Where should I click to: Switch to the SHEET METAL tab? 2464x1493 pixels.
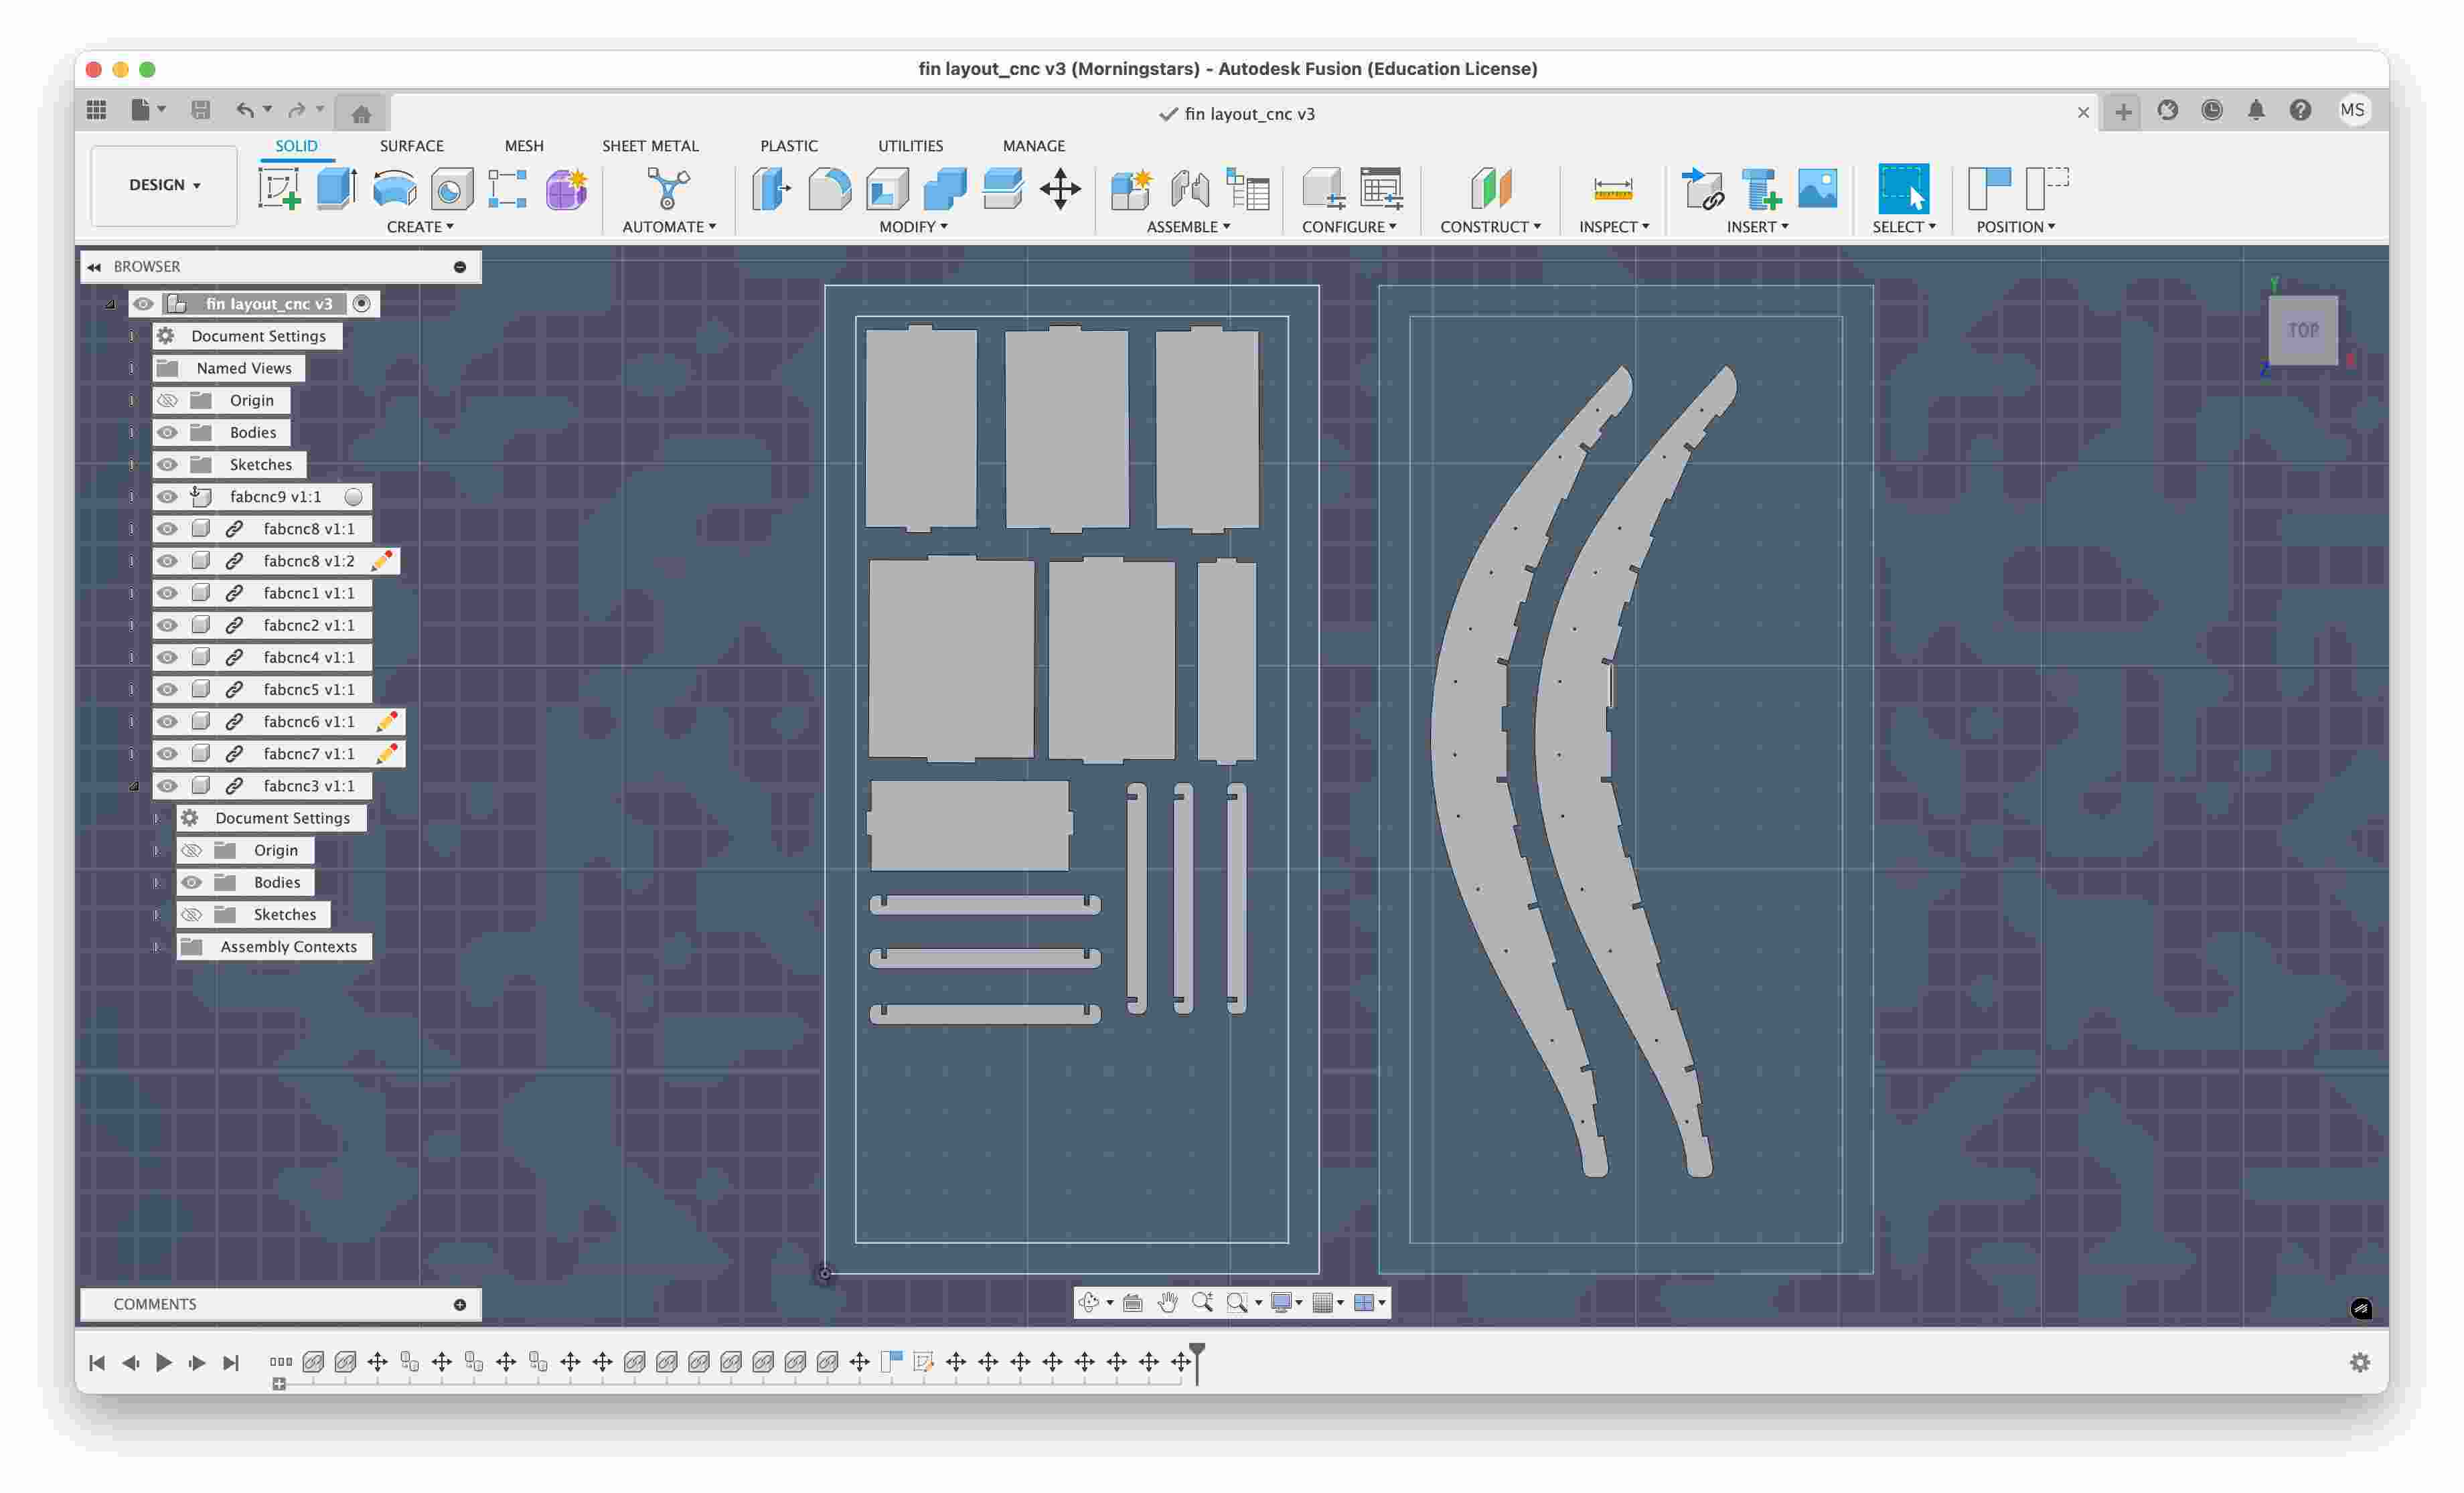pyautogui.click(x=650, y=146)
